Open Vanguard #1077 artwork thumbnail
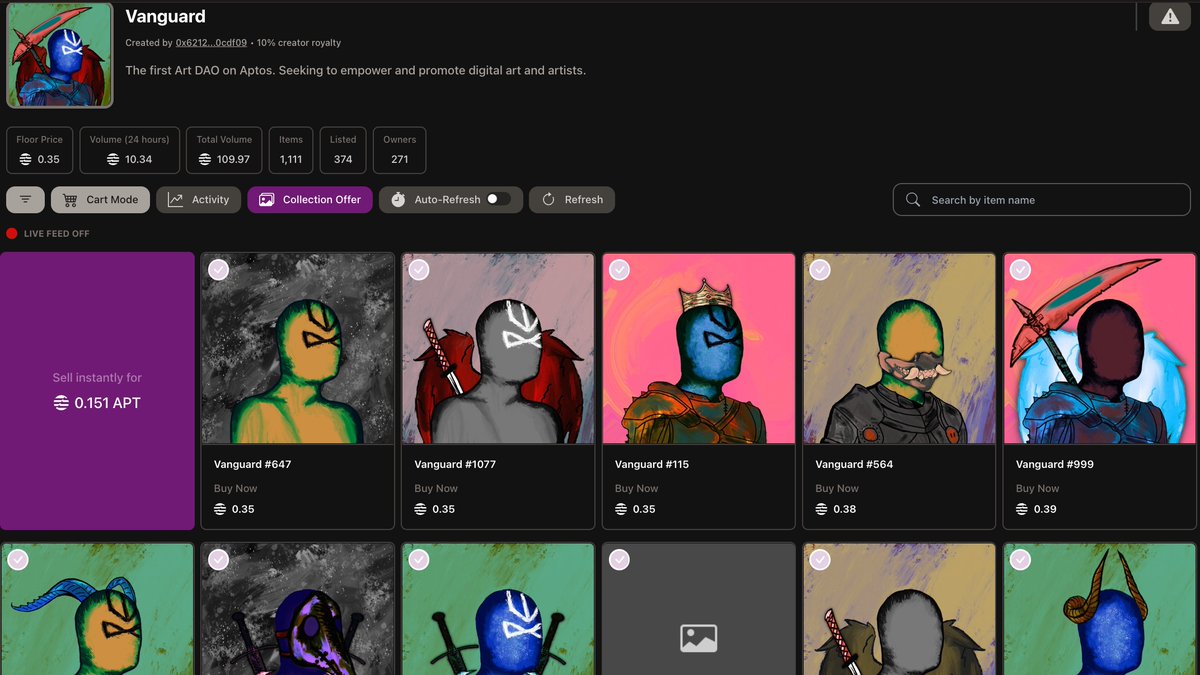1200x675 pixels. point(498,348)
